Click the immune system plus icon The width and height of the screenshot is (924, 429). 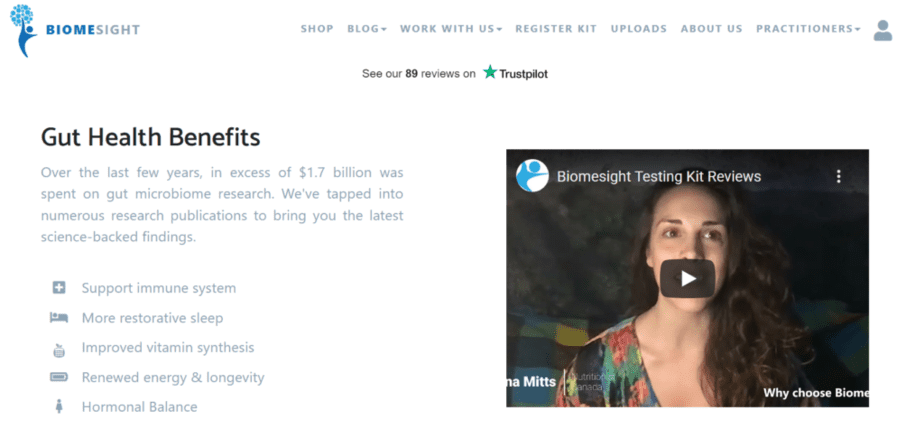[59, 288]
